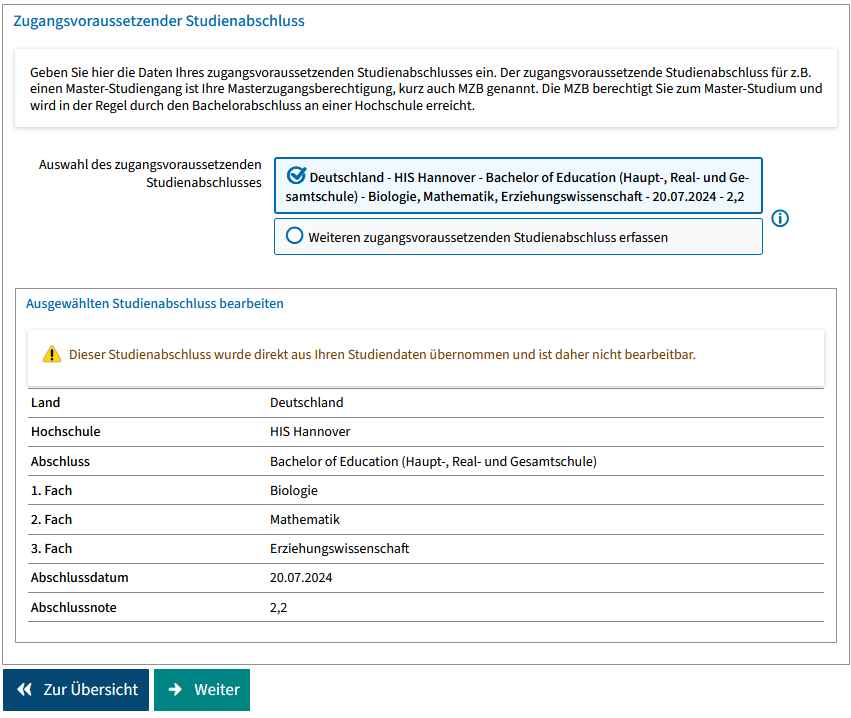Go back via the Zur Übersicht button

click(x=76, y=690)
